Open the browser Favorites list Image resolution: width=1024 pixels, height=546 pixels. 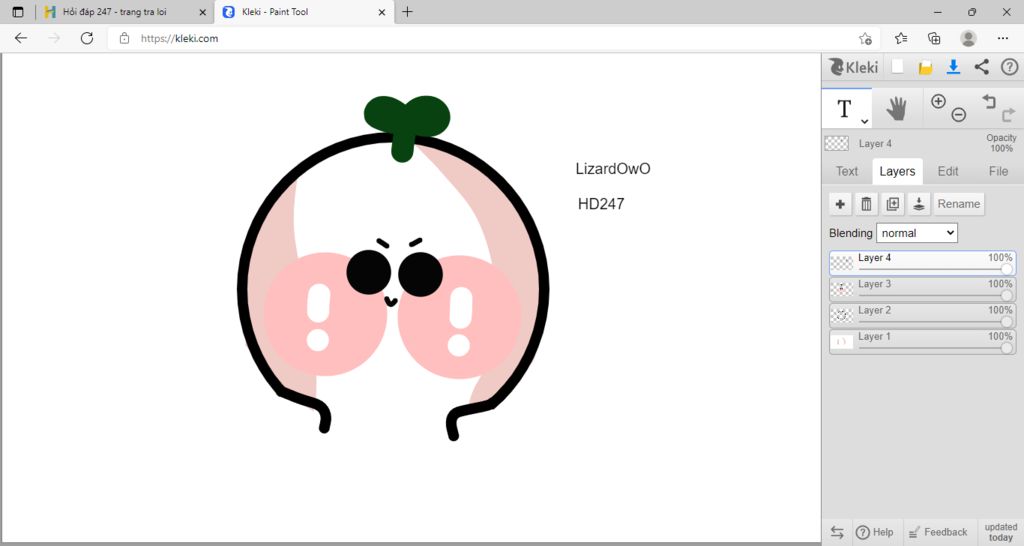[x=901, y=39]
